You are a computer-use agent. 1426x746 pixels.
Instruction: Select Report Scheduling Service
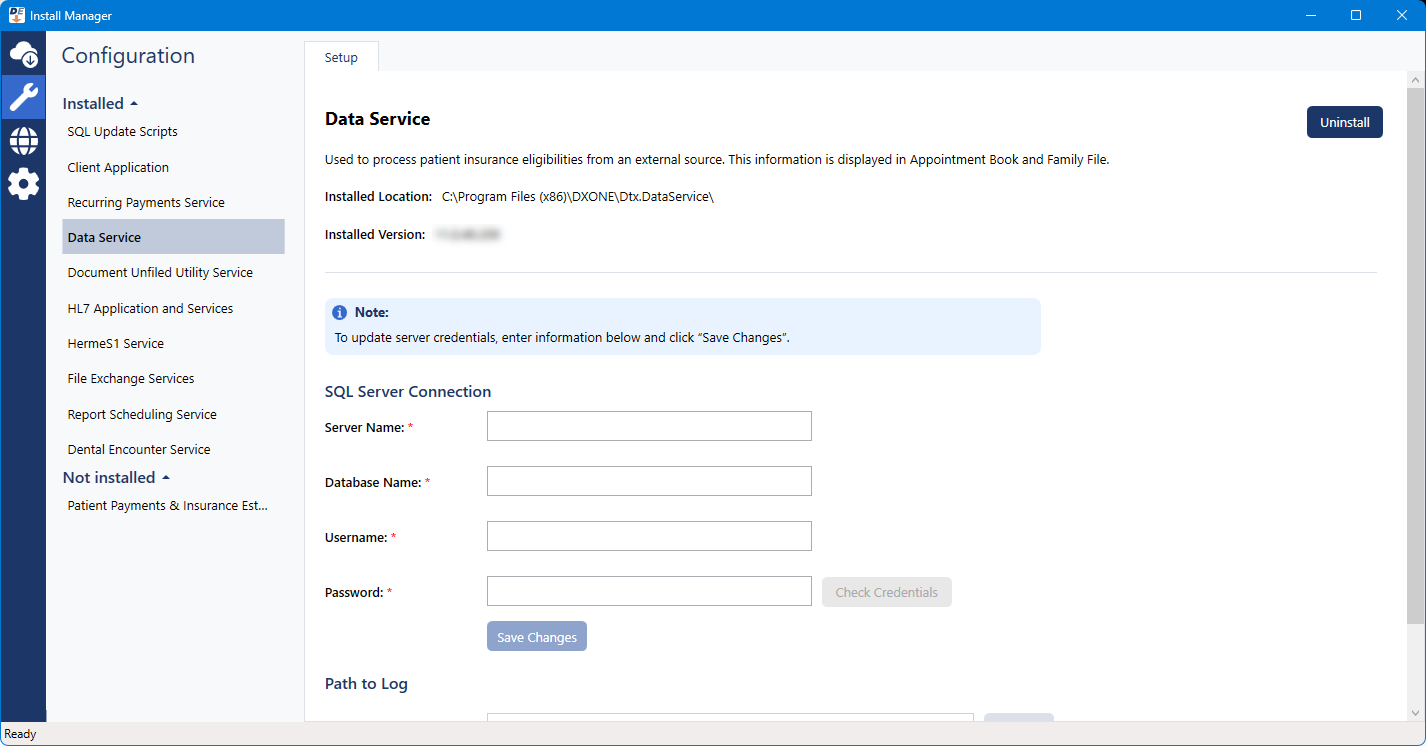click(x=142, y=415)
